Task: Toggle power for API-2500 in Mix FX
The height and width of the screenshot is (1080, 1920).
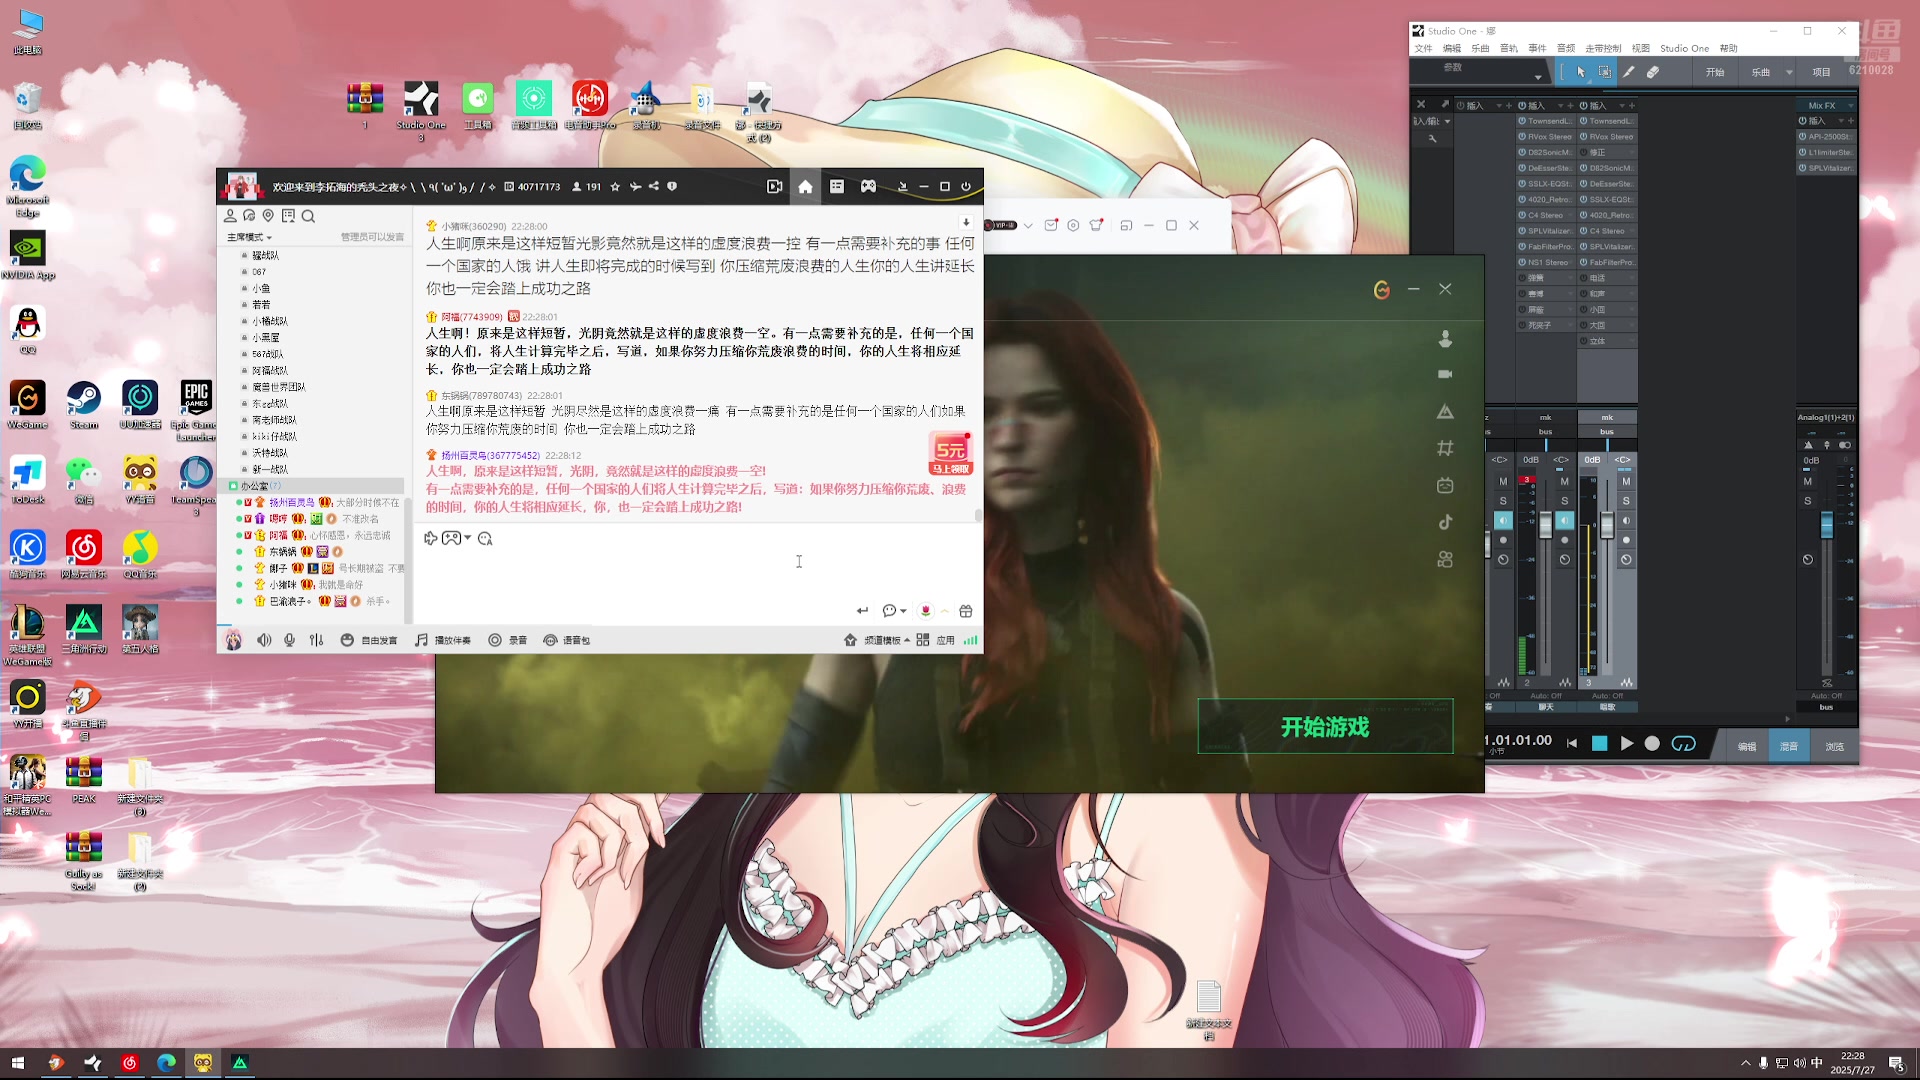Action: [x=1803, y=137]
